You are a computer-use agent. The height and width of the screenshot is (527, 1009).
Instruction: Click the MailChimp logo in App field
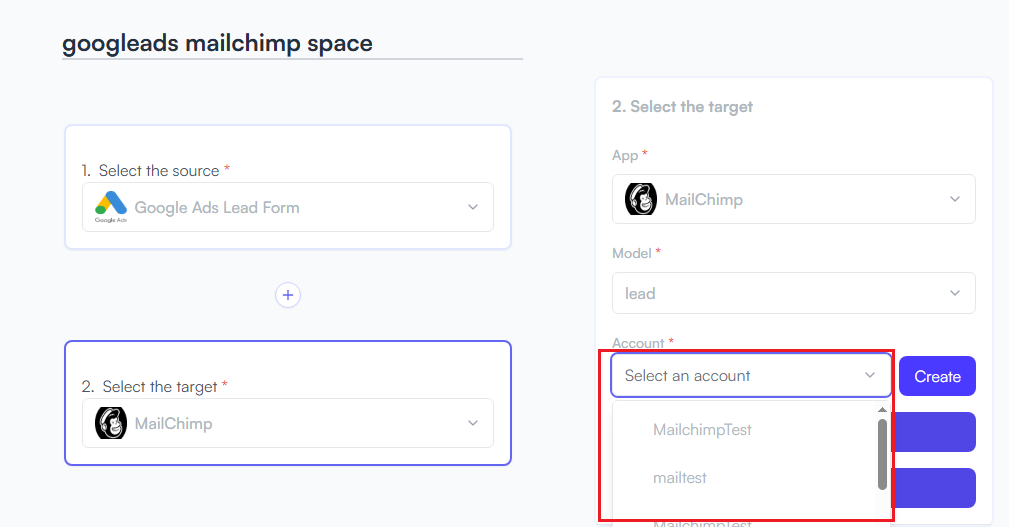click(x=641, y=199)
